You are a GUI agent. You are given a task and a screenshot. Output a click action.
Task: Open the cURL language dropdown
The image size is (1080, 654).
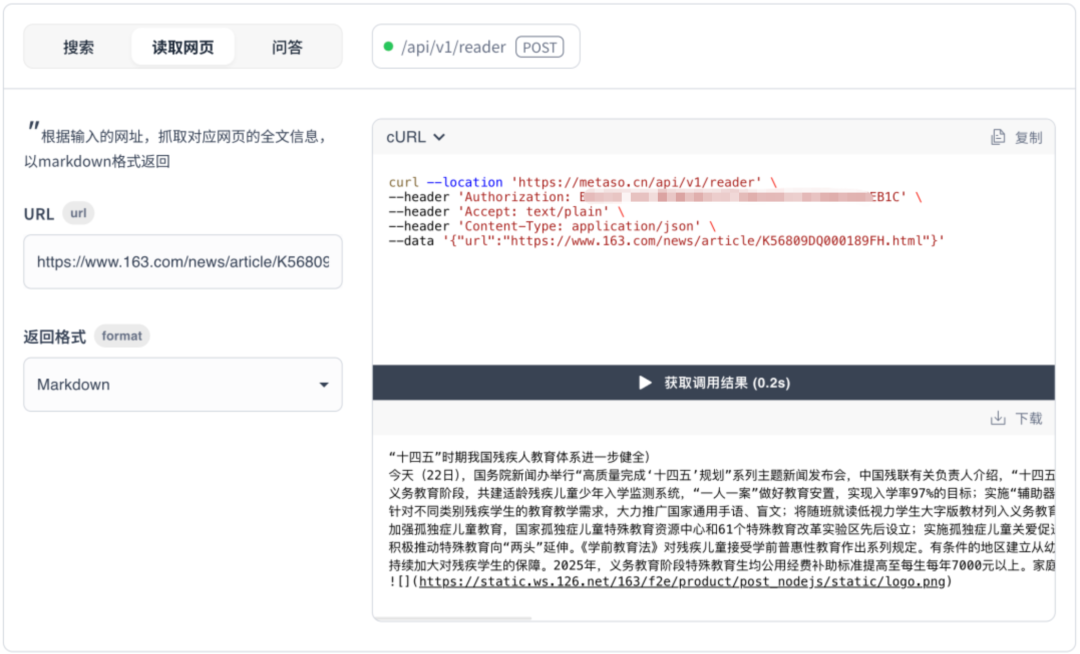(415, 137)
